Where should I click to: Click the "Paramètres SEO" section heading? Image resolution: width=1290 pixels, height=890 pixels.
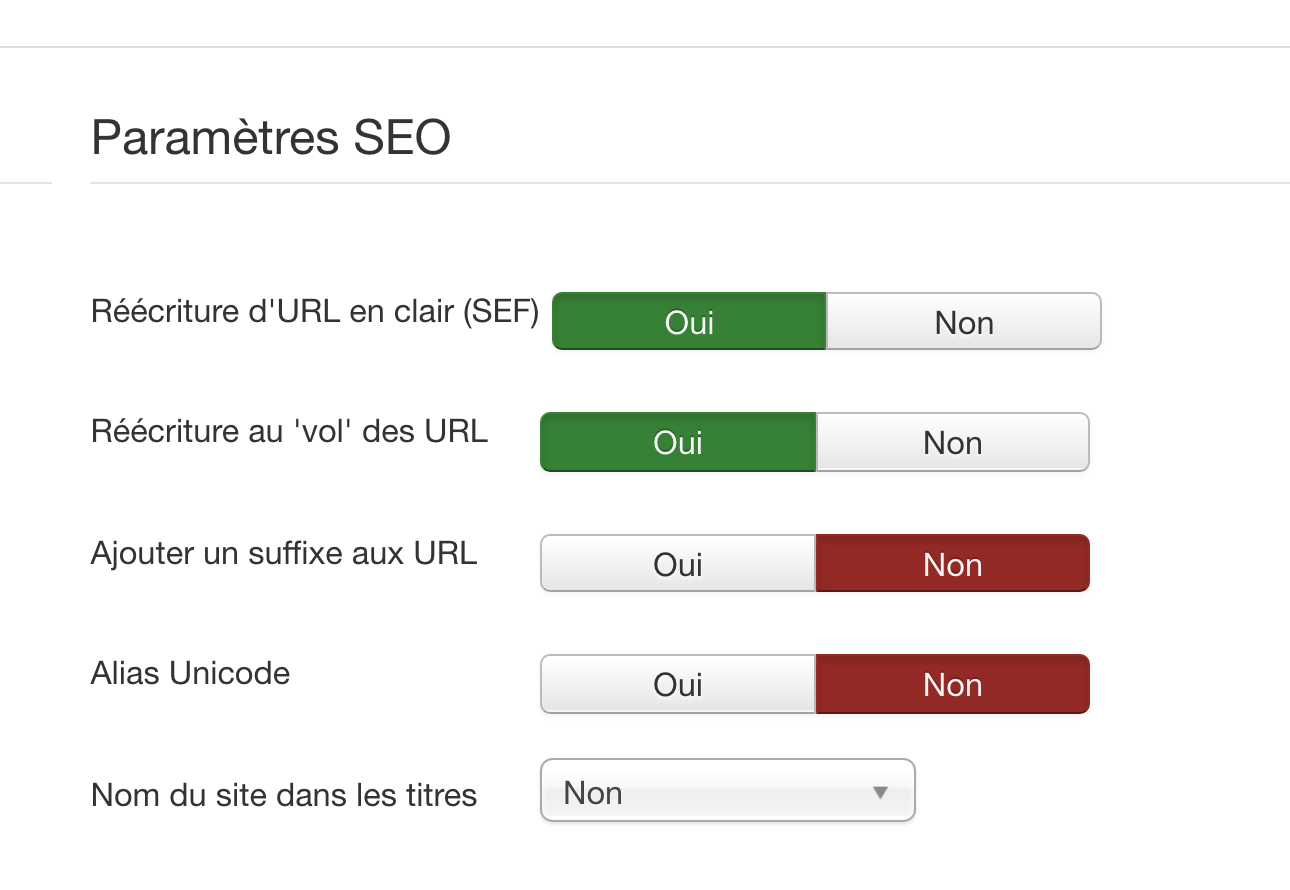point(270,138)
